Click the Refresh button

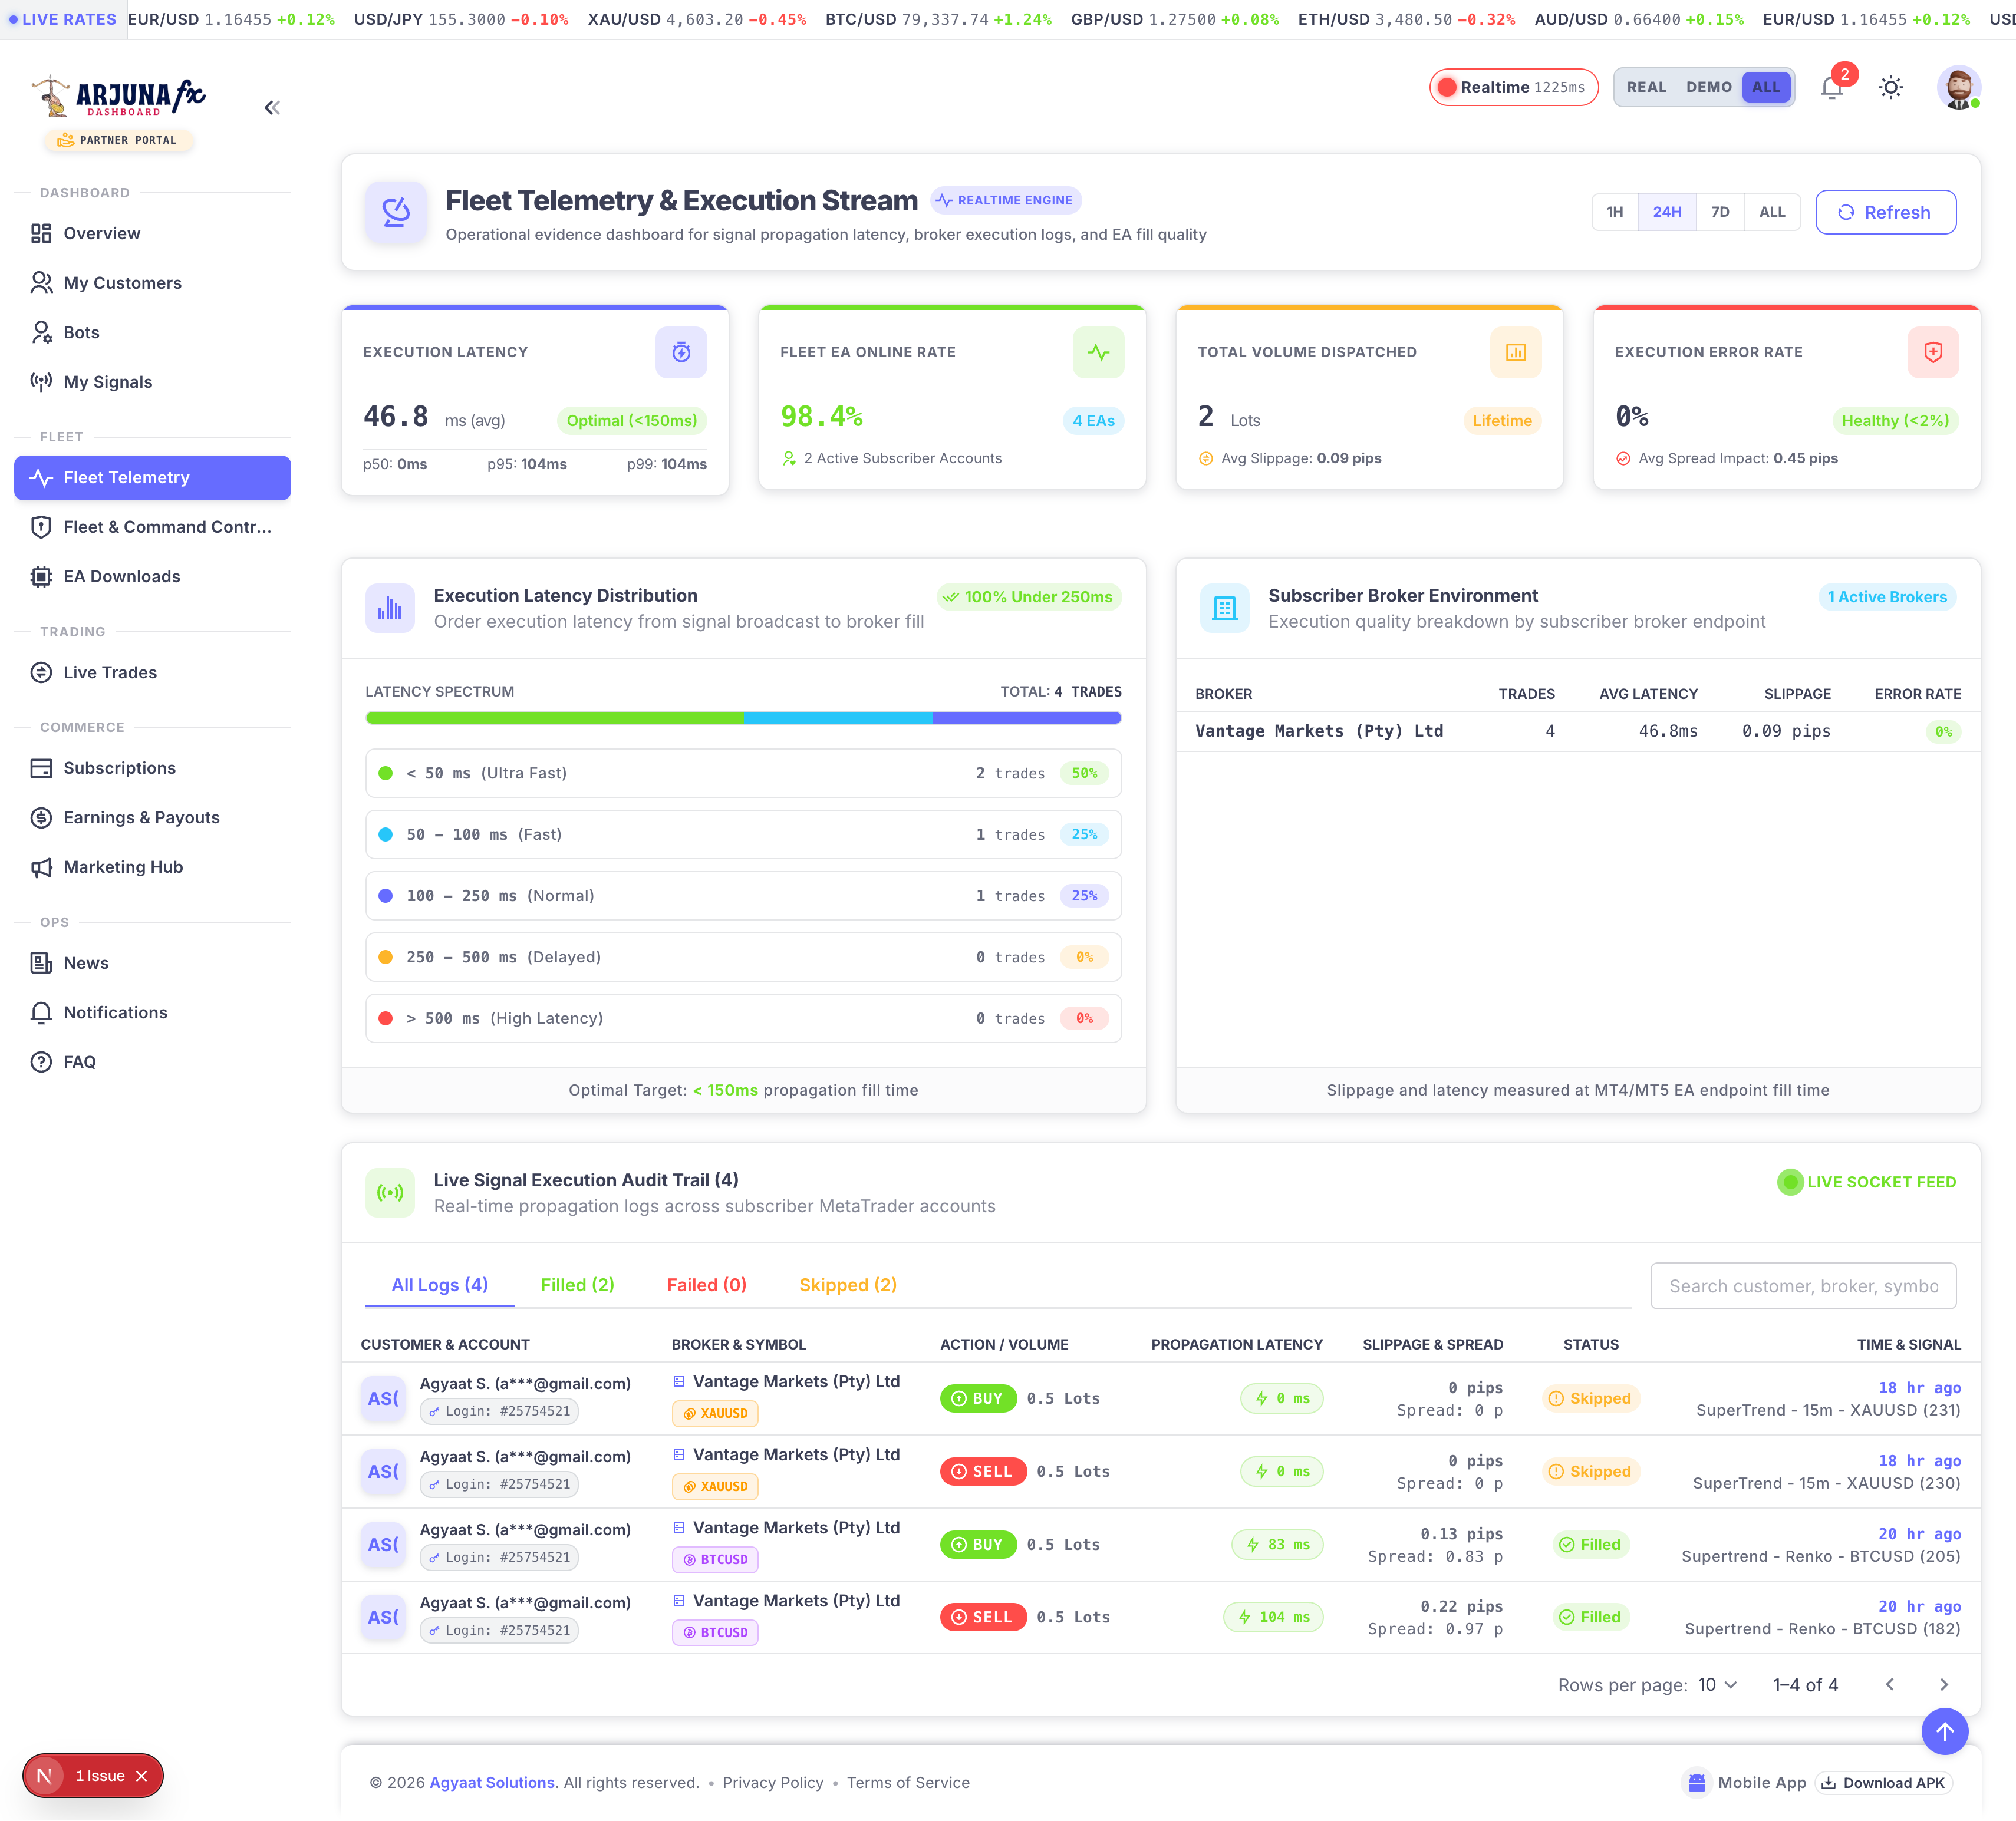tap(1885, 212)
